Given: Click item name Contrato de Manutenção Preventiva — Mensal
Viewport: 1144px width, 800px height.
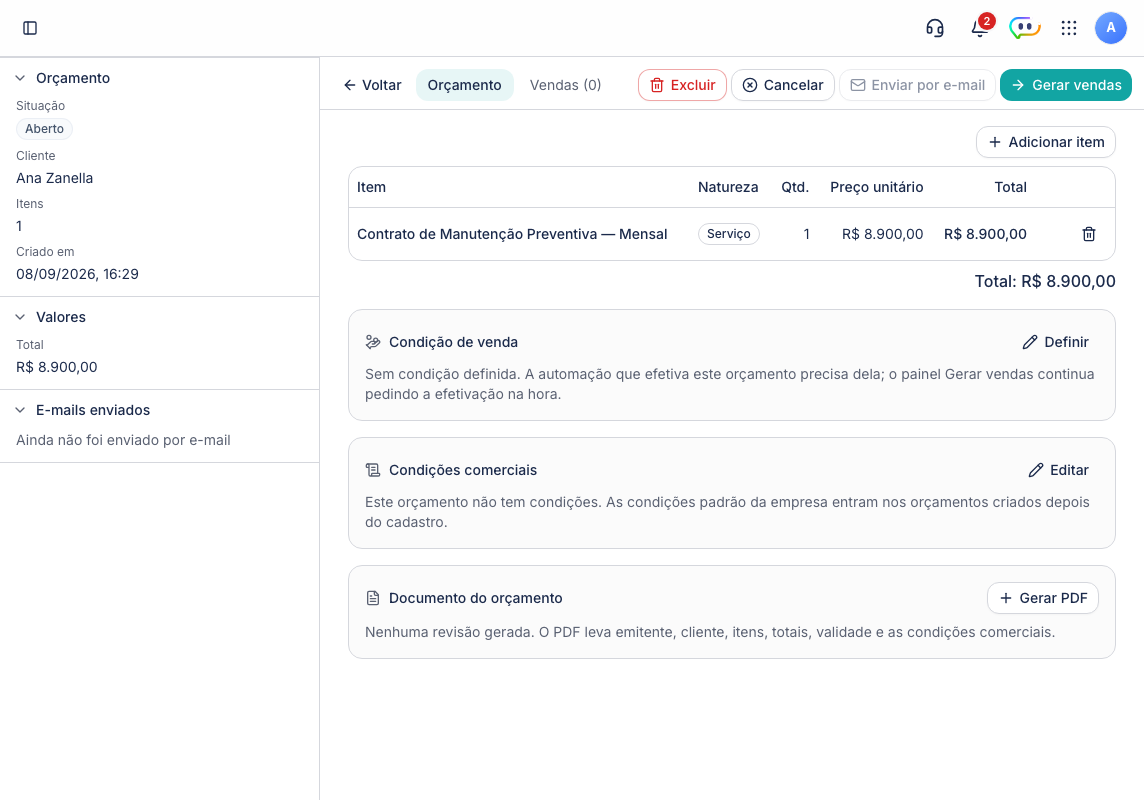Looking at the screenshot, I should point(512,234).
